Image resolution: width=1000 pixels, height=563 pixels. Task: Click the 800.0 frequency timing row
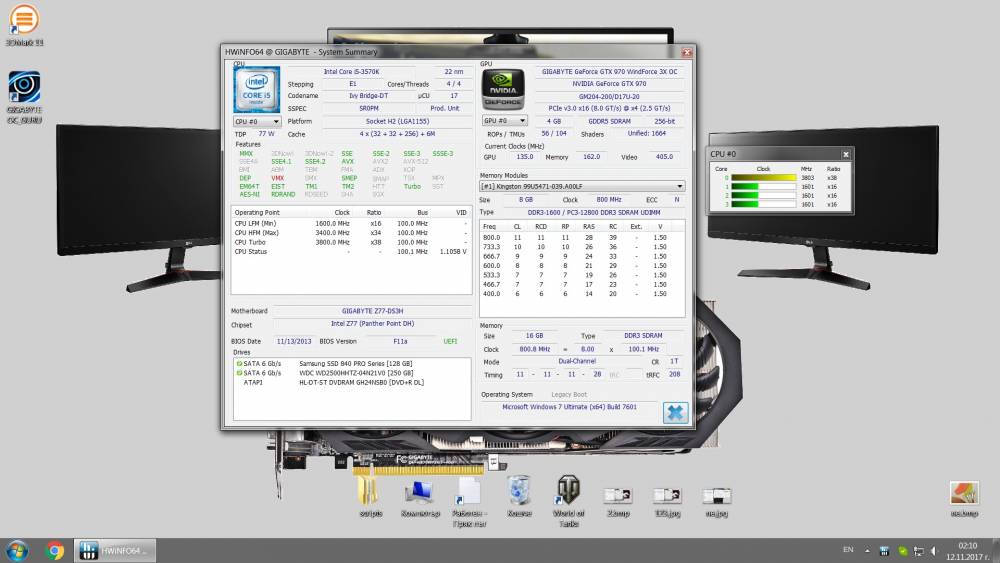(x=582, y=237)
